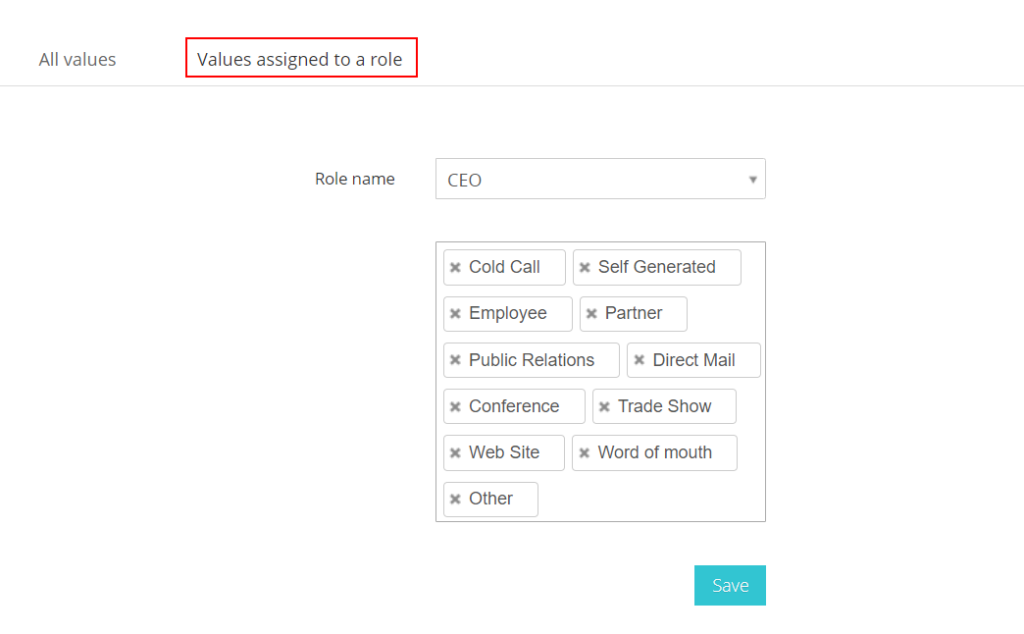Remove the Trade Show tag
This screenshot has height=634, width=1024.
(x=604, y=407)
